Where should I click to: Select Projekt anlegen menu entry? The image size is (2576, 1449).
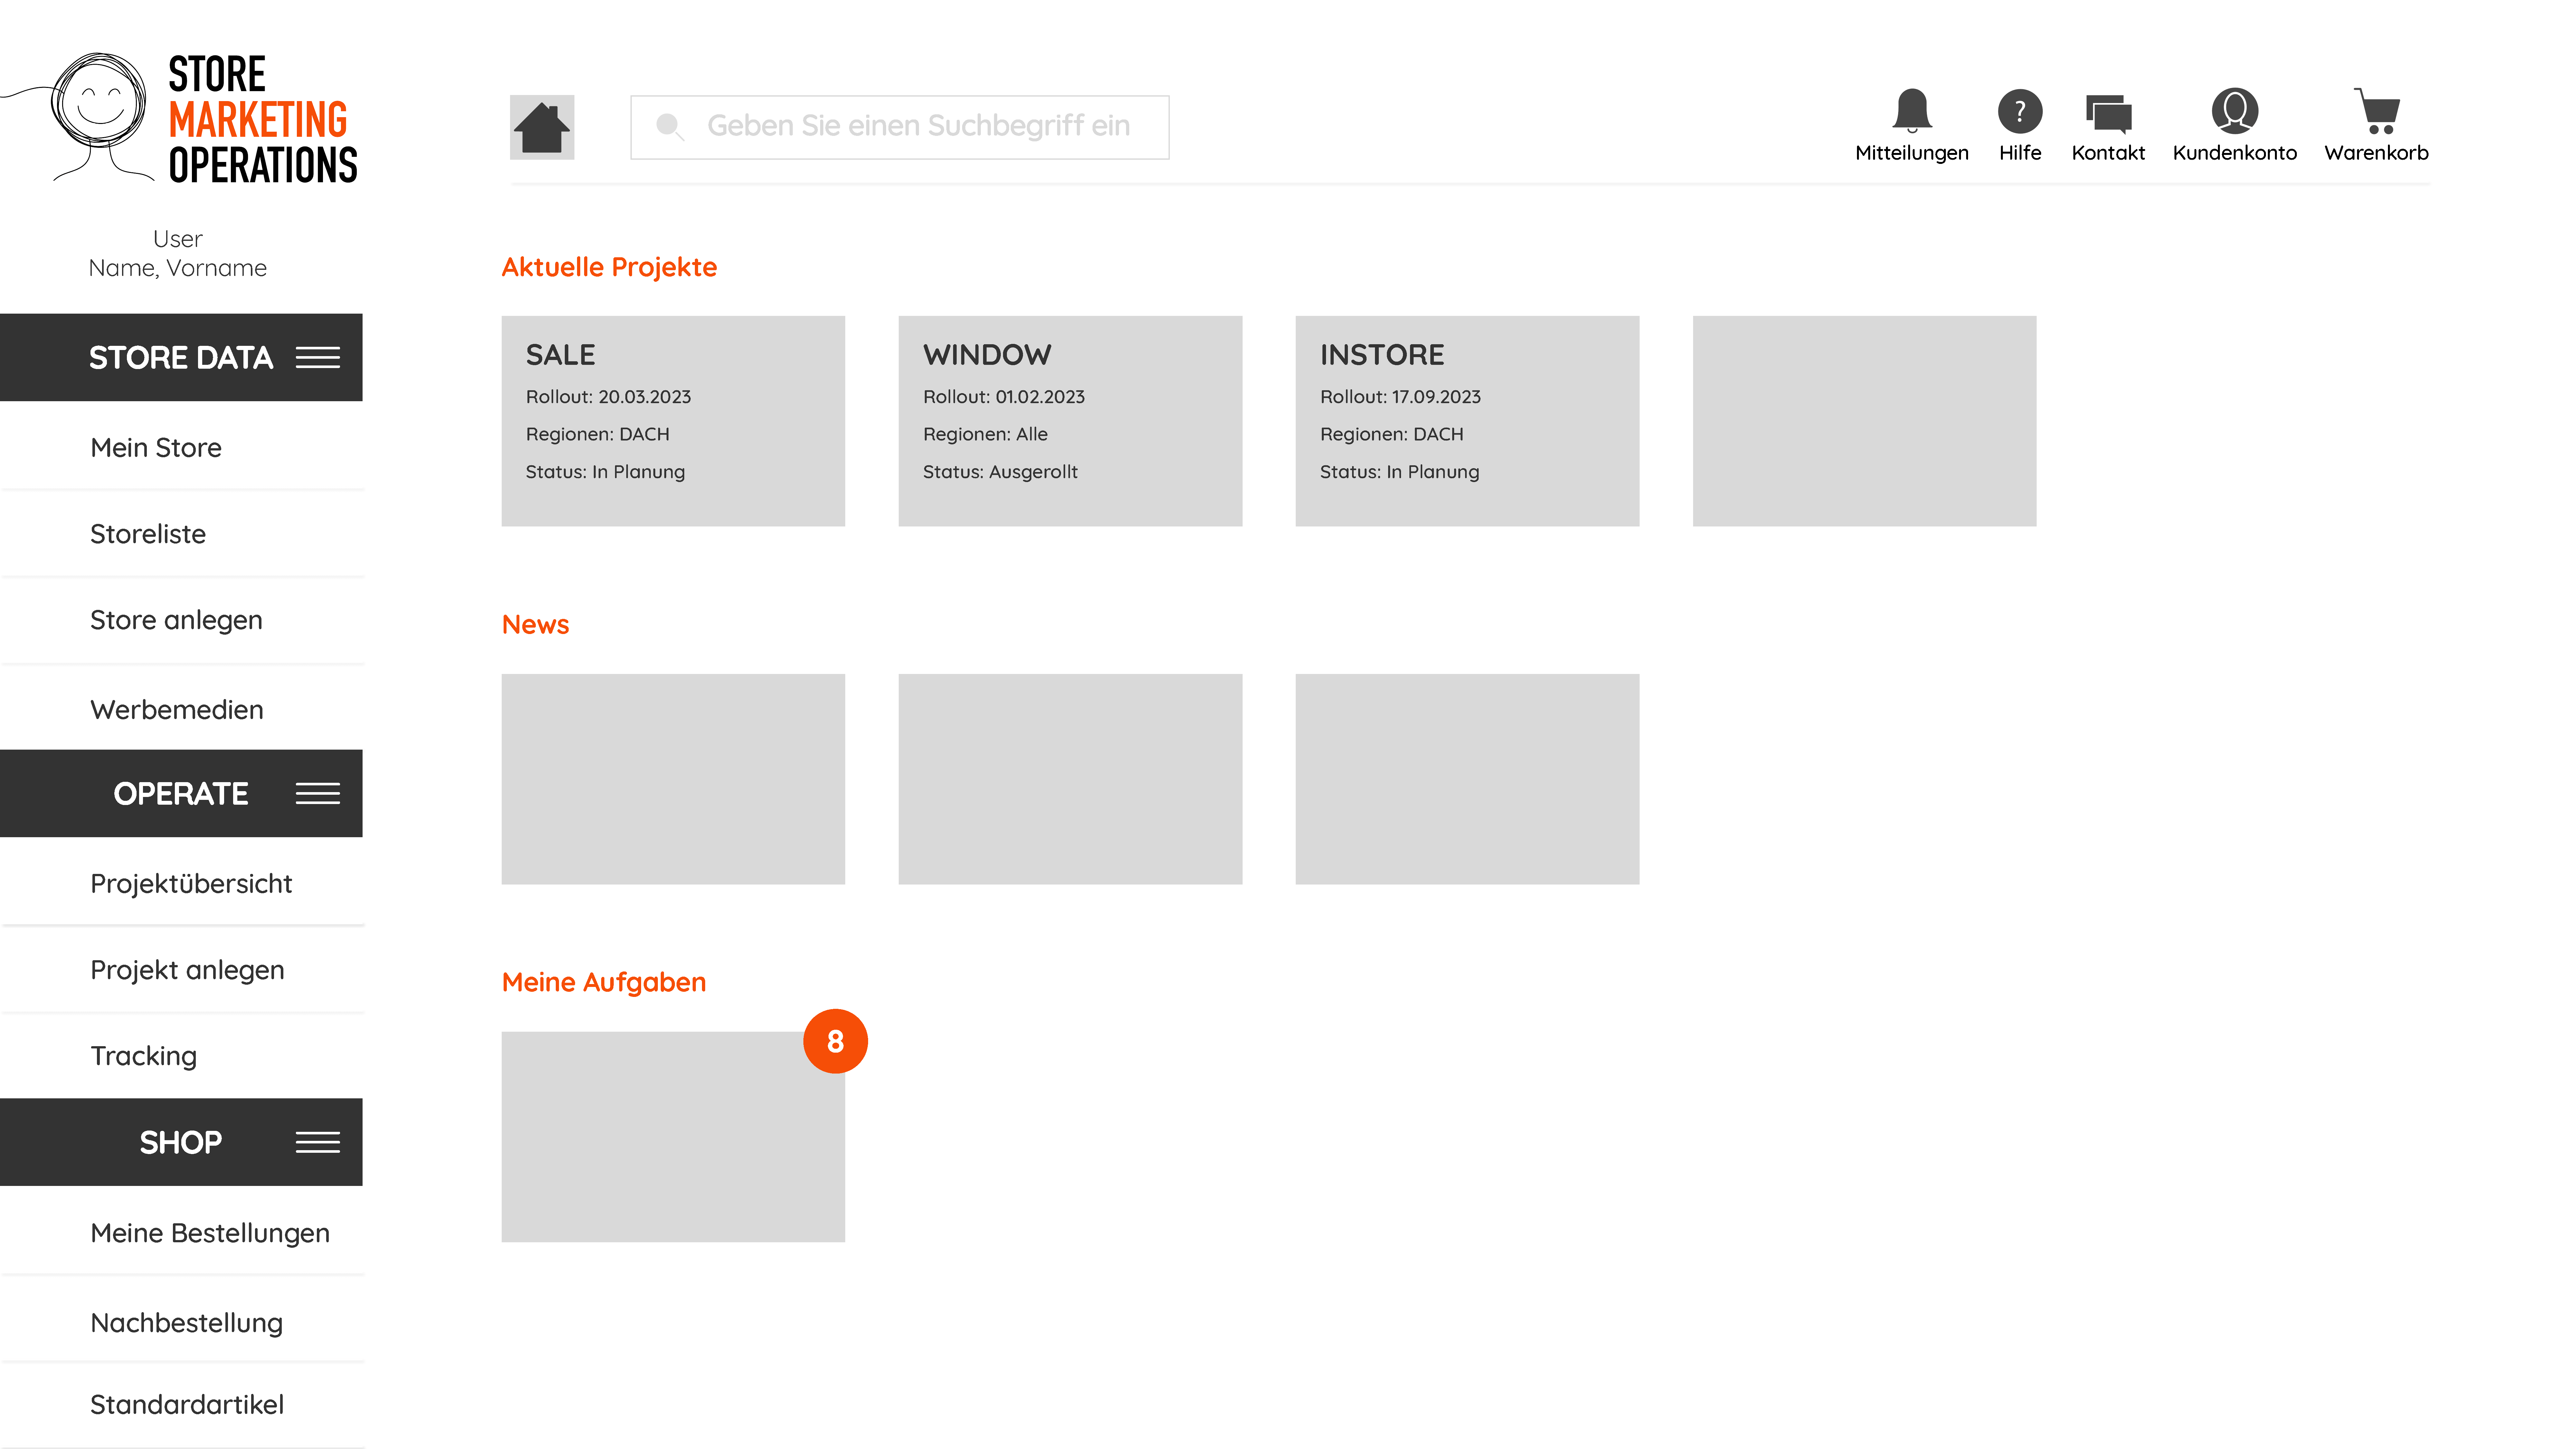181,970
